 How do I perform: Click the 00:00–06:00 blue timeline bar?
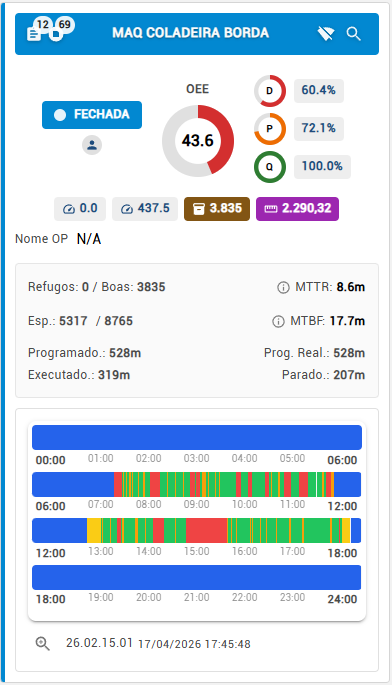[x=197, y=437]
